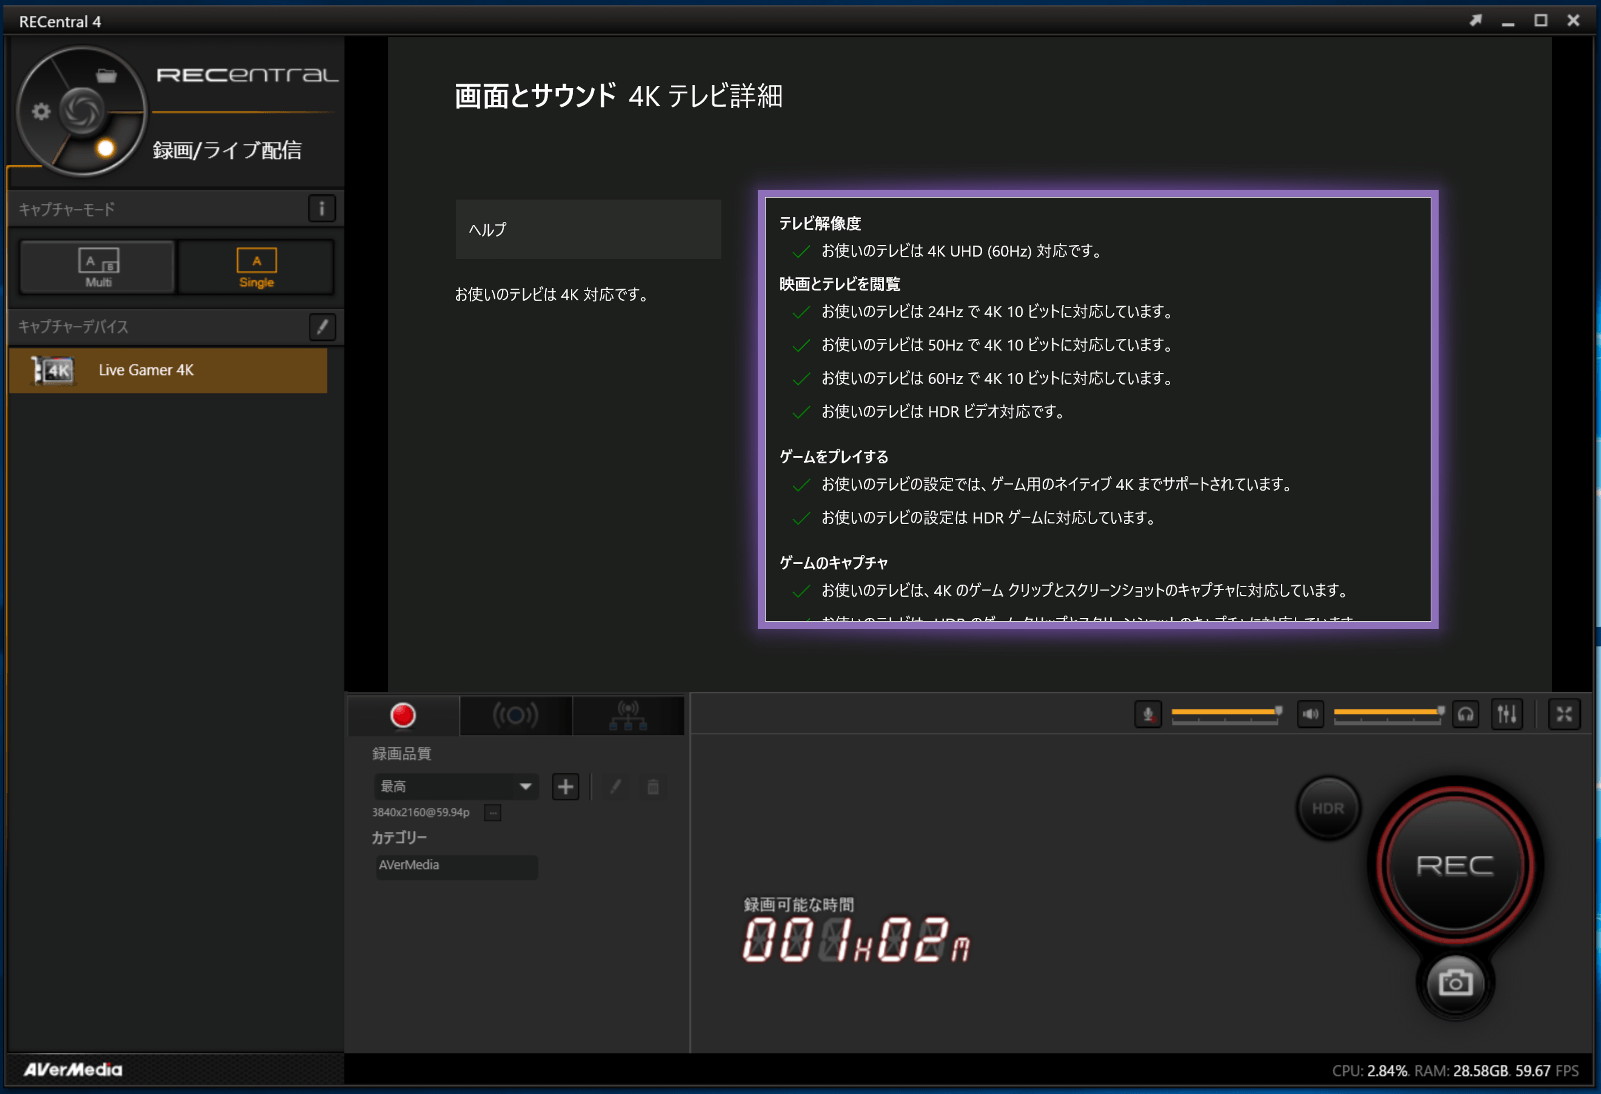Viewport: 1601px width, 1094px height.
Task: Switch to Single capture mode
Action: (256, 267)
